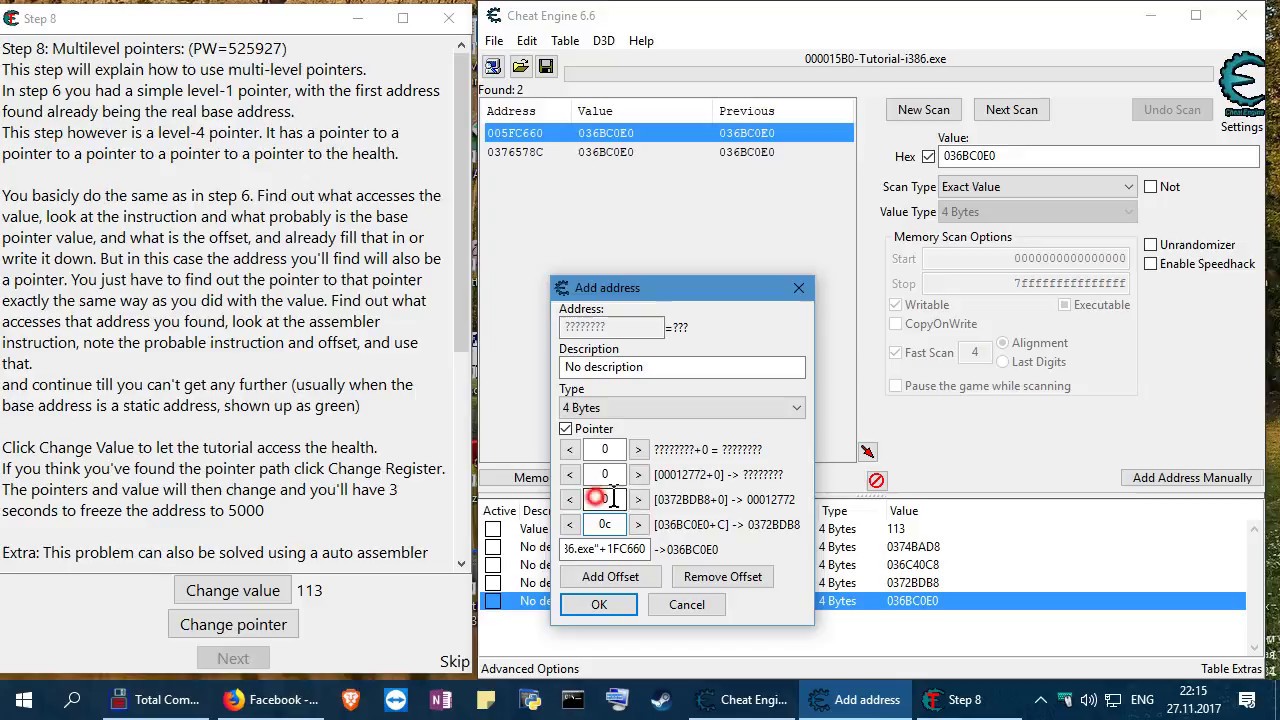Open TeamViewer from the taskbar

(396, 700)
